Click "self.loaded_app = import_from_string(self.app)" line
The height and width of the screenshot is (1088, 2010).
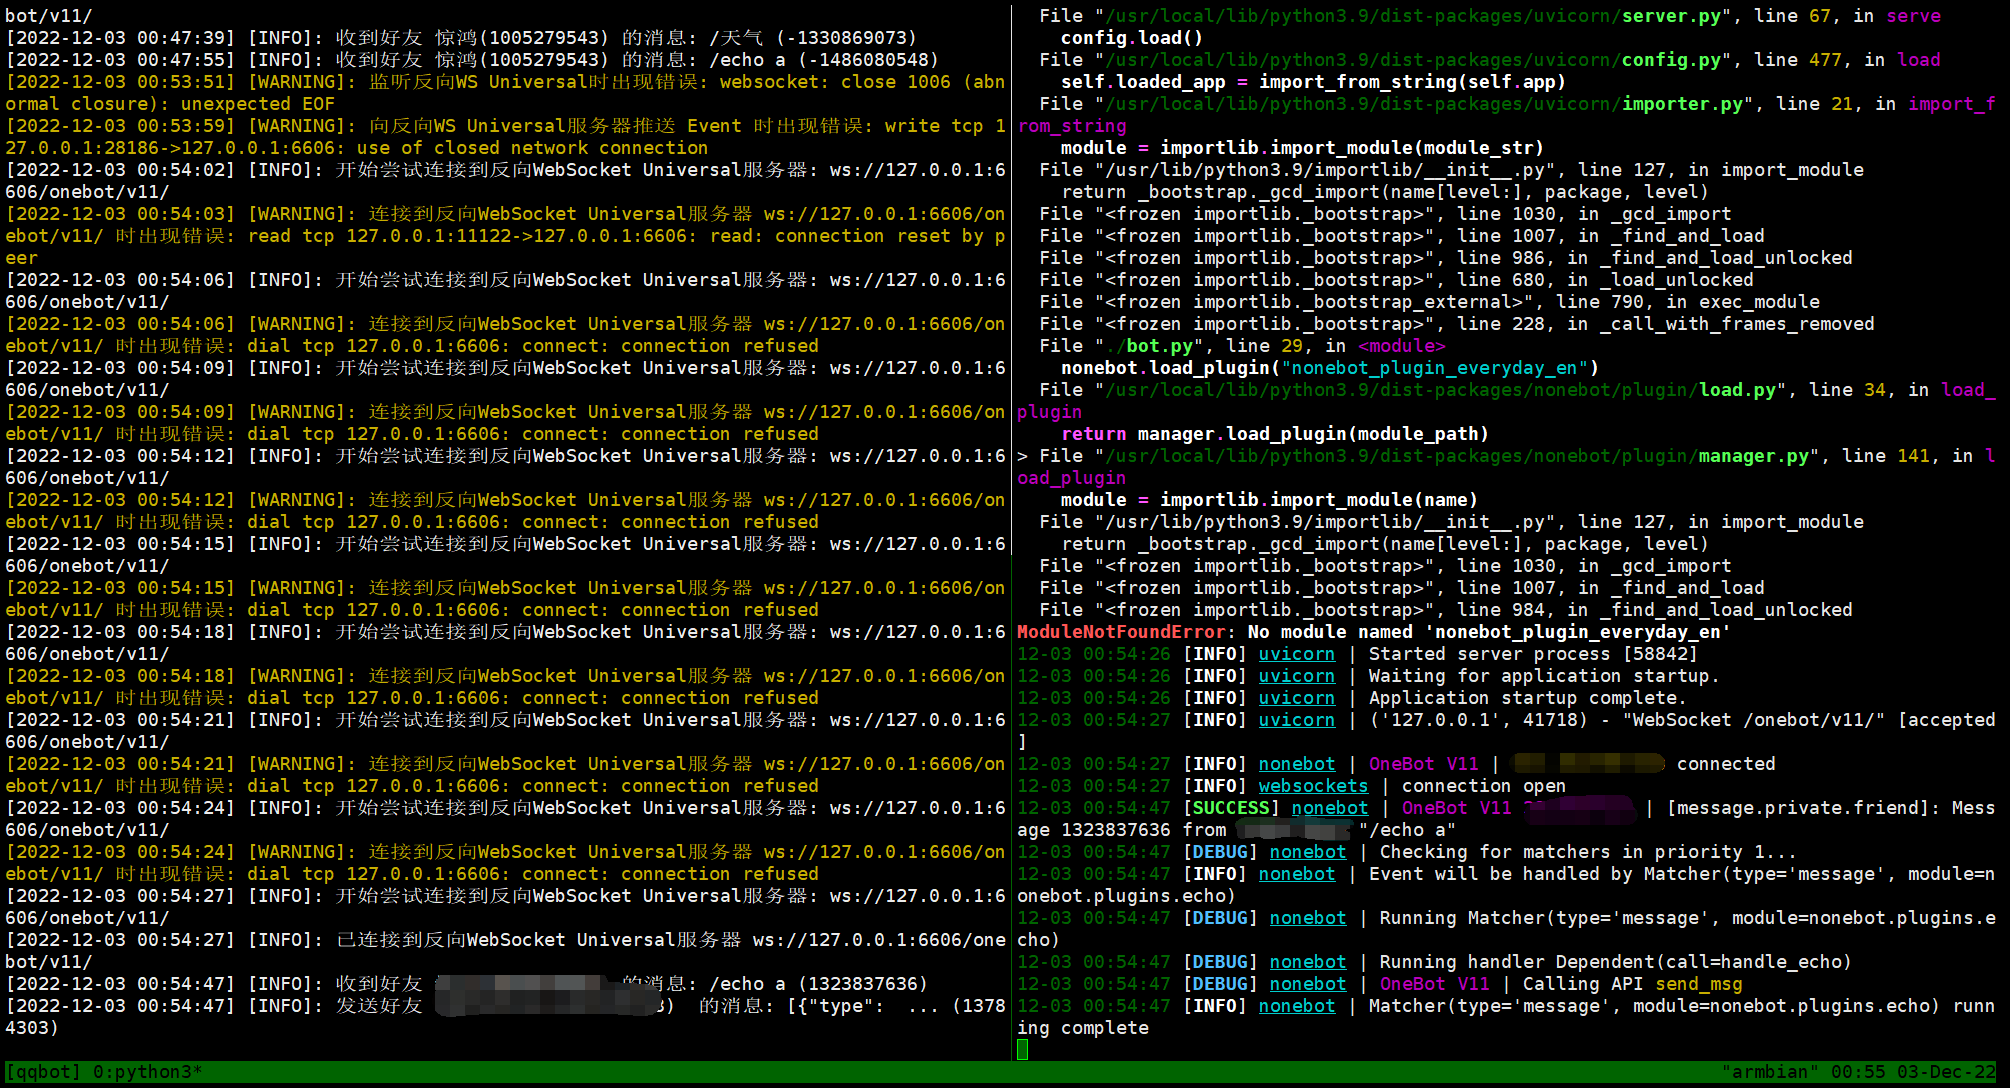click(x=1313, y=82)
